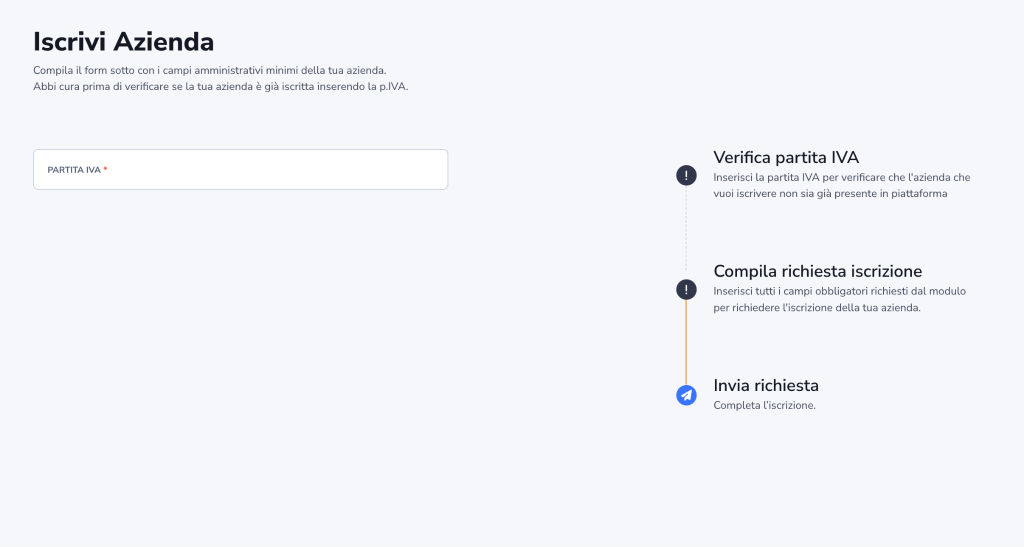Click the 'Compila il form sotto' instruction line

[x=209, y=70]
